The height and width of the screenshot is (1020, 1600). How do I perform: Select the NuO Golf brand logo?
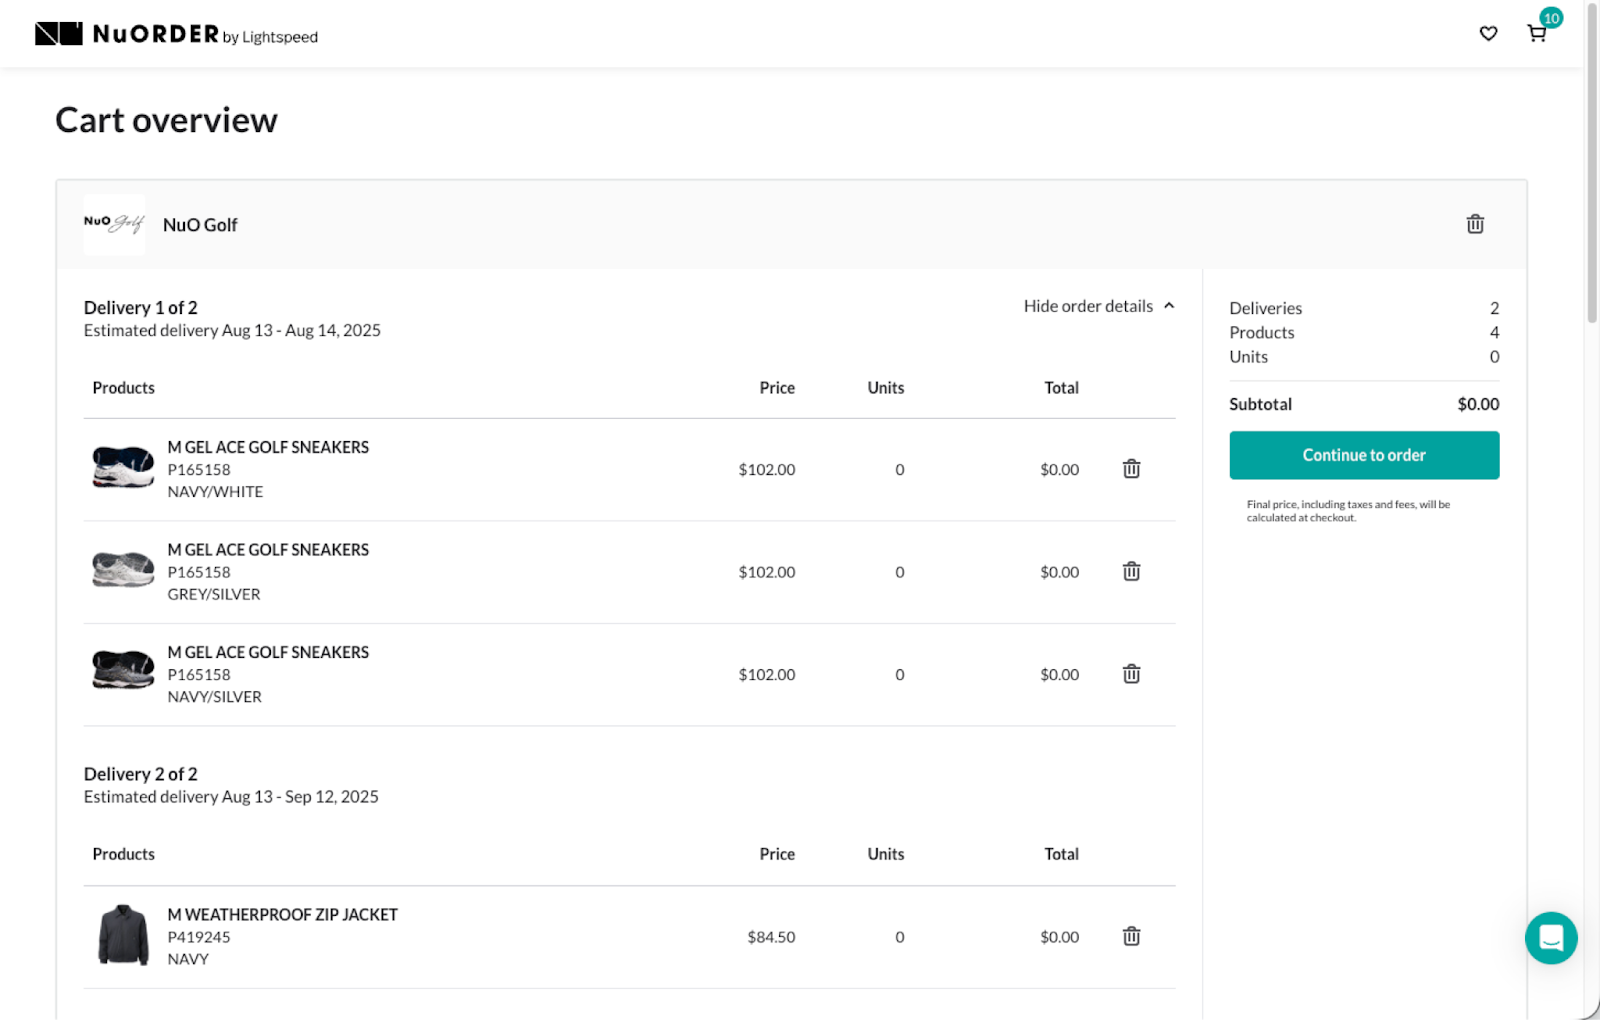113,224
